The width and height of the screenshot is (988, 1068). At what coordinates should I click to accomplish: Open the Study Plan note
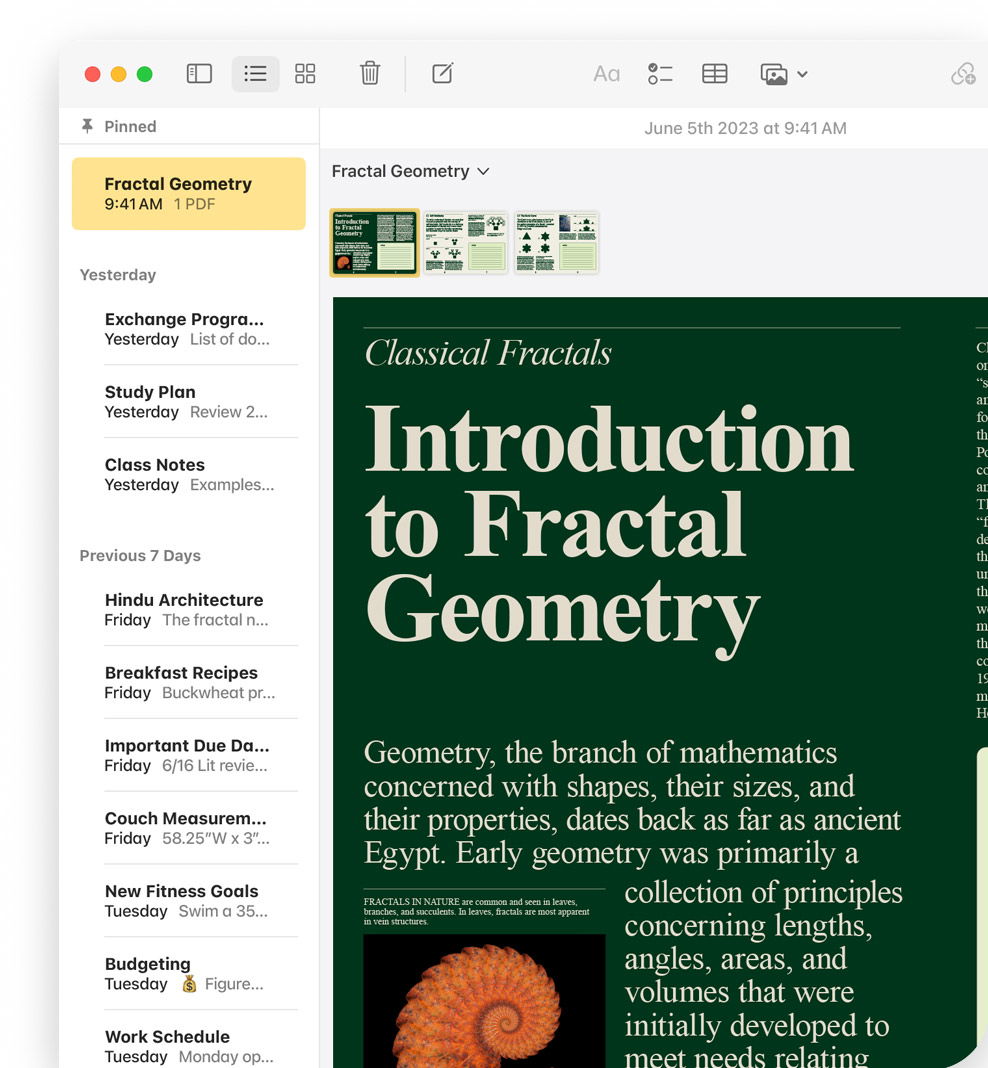coord(188,401)
